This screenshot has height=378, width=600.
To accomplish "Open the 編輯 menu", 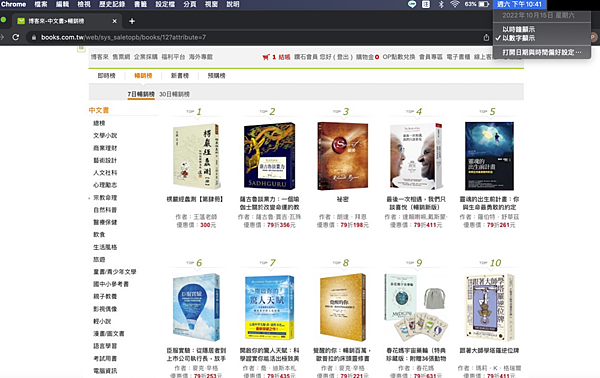I will point(62,4).
